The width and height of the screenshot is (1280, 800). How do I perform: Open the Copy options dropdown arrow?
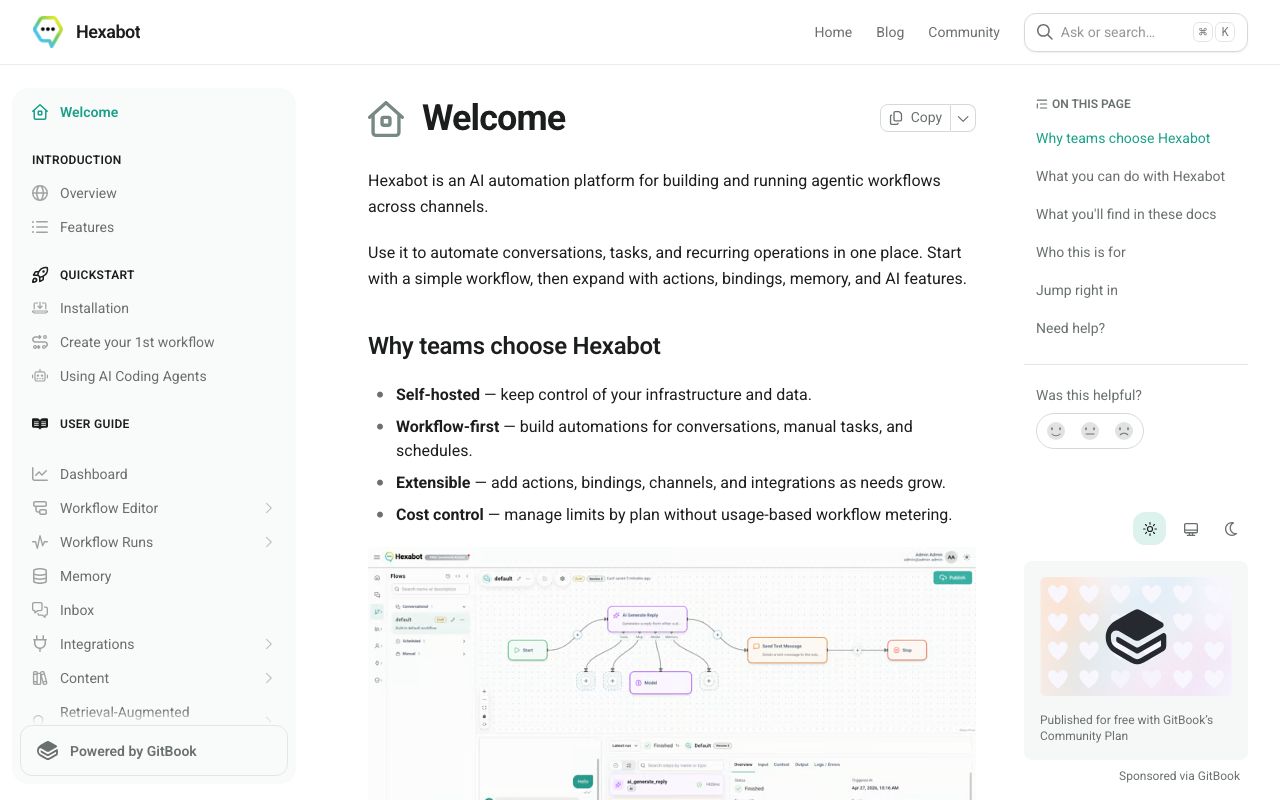963,118
